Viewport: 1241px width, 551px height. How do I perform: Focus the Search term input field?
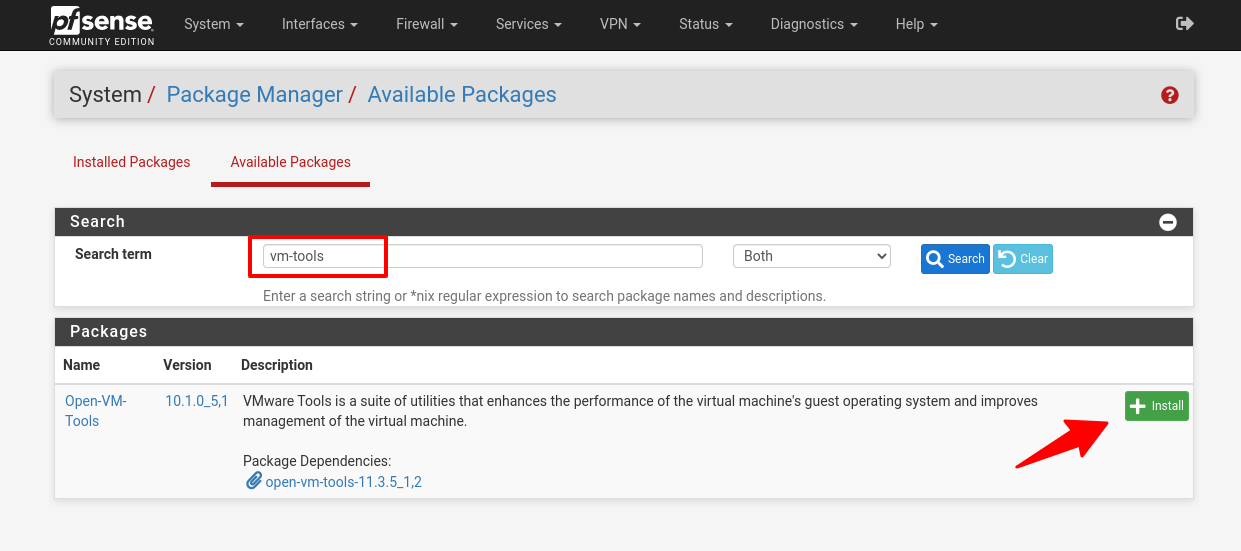tap(483, 256)
